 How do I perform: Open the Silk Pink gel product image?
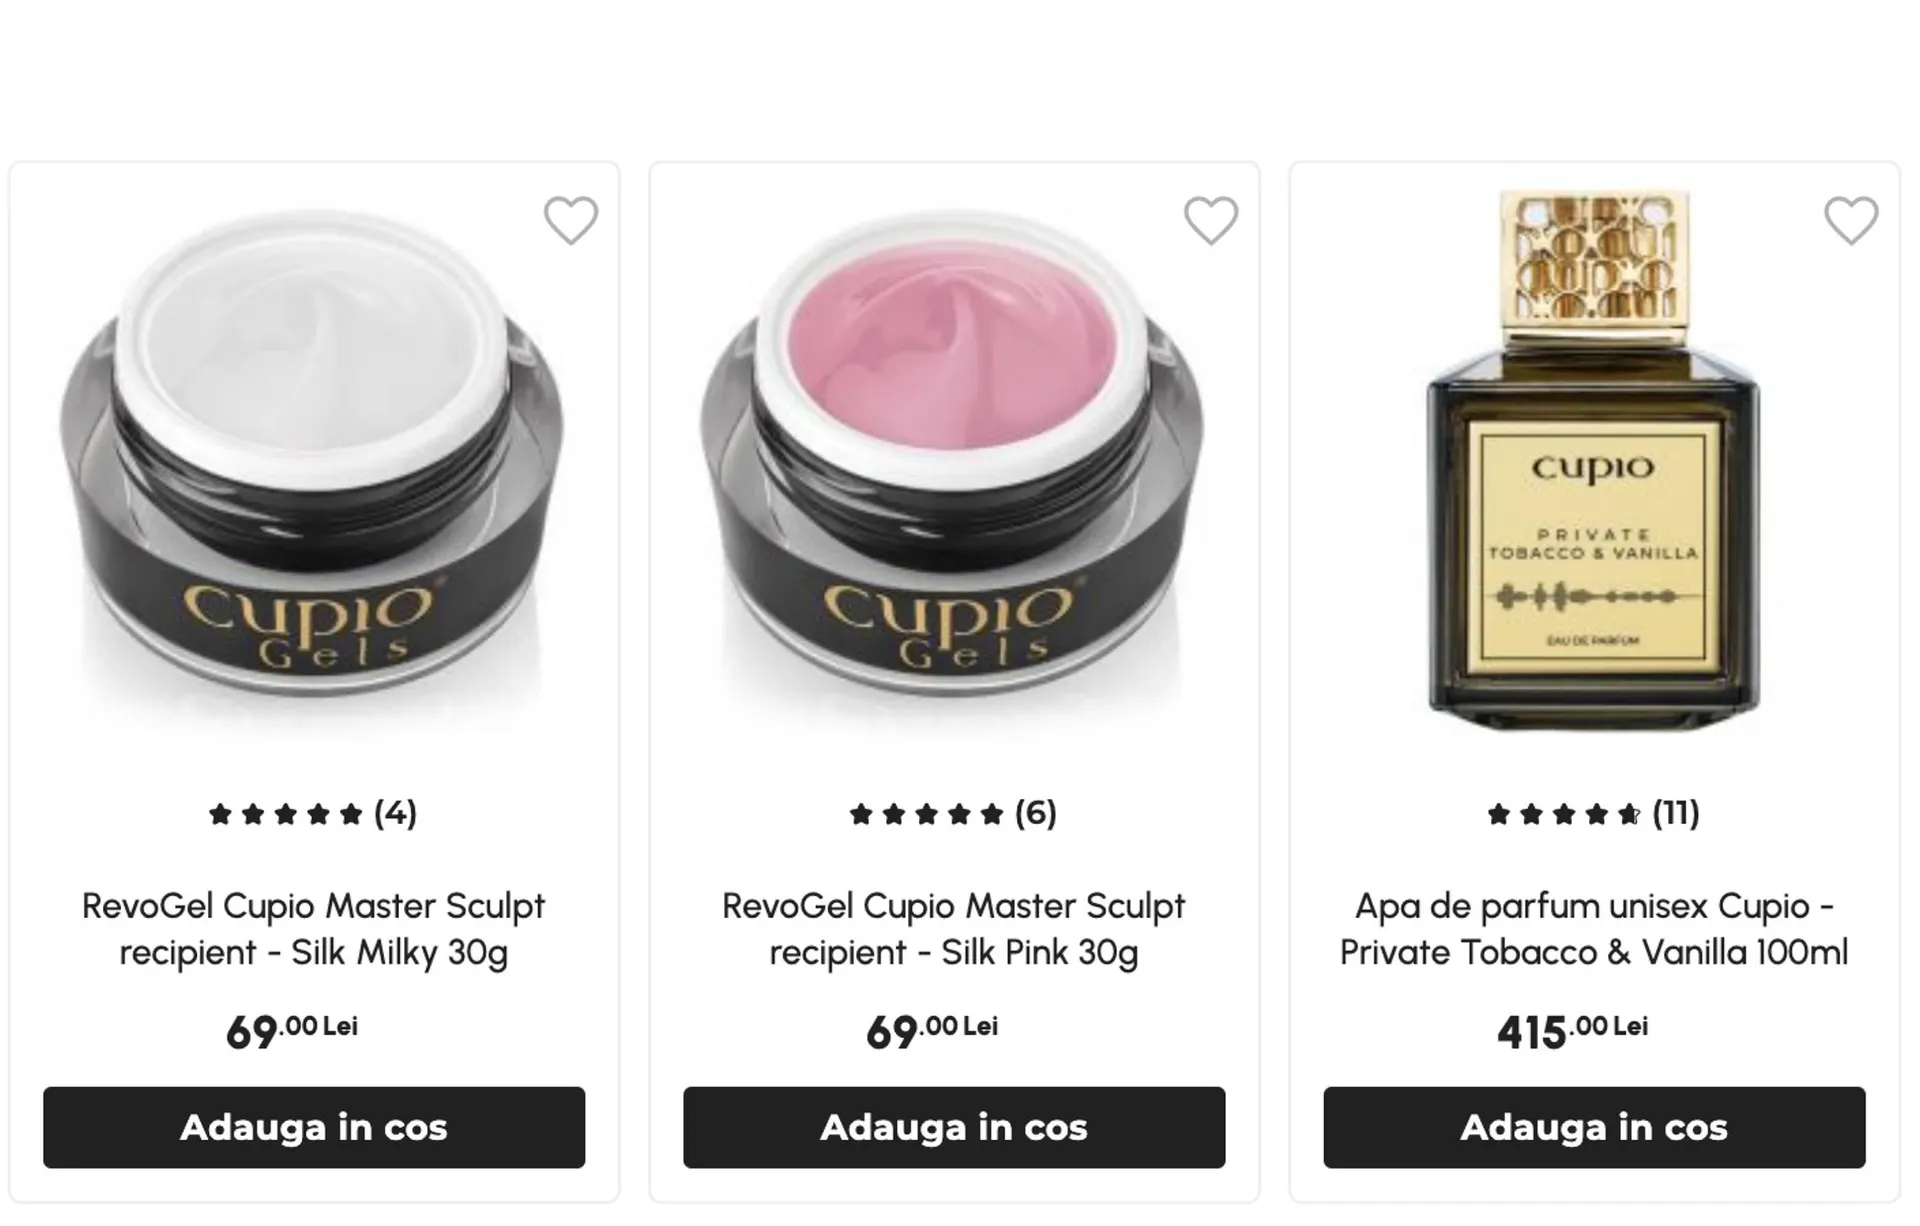[x=953, y=460]
